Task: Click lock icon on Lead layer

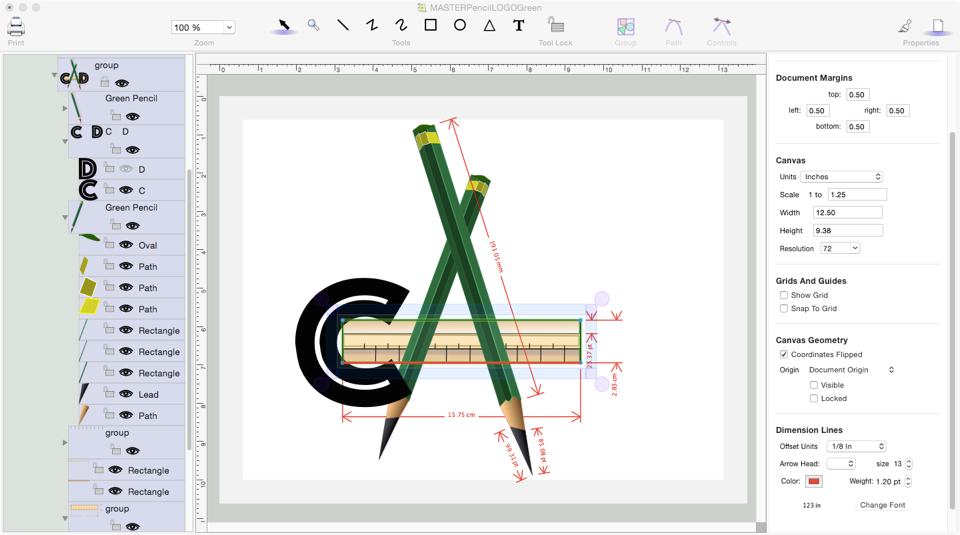Action: [109, 394]
